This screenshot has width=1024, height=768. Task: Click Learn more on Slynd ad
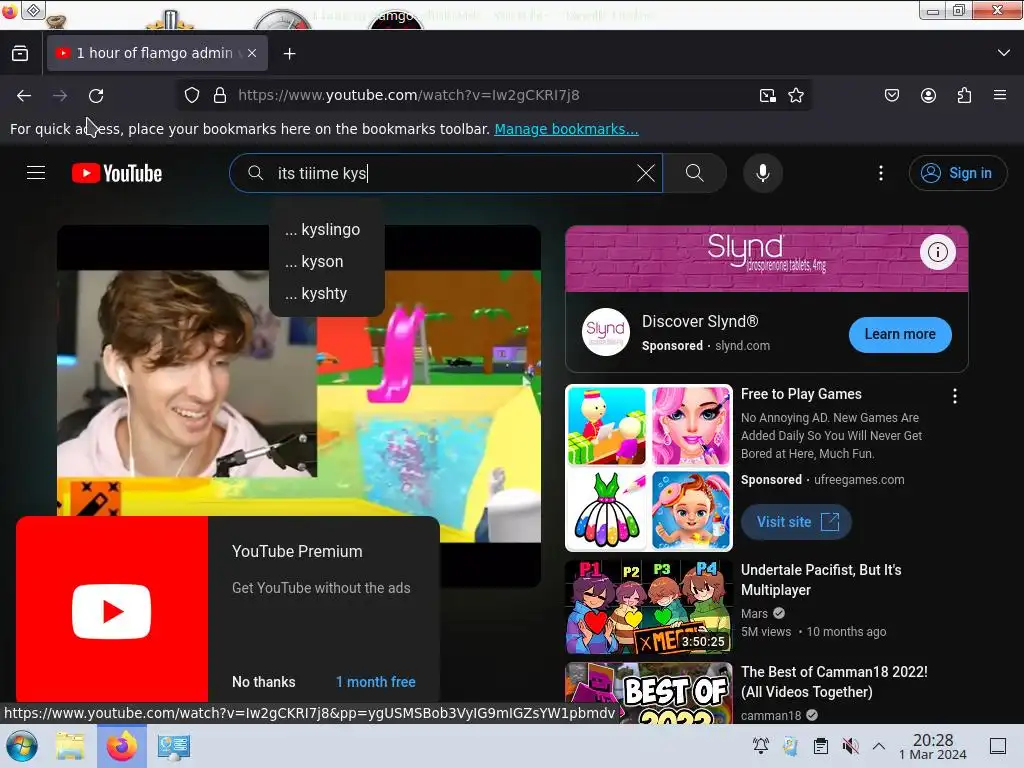[x=900, y=334]
